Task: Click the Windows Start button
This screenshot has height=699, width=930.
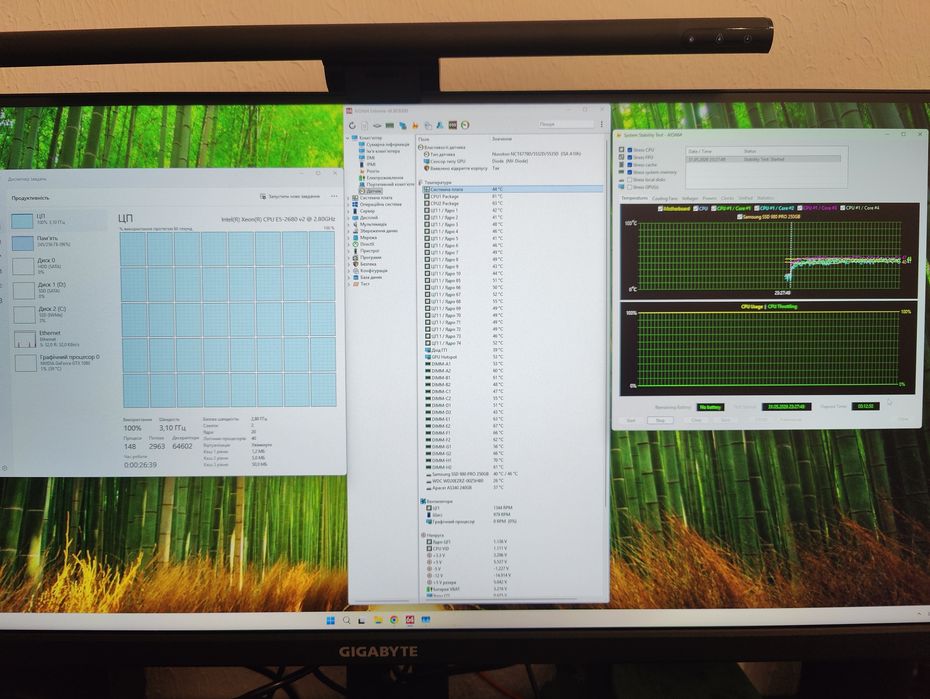Action: [330, 621]
